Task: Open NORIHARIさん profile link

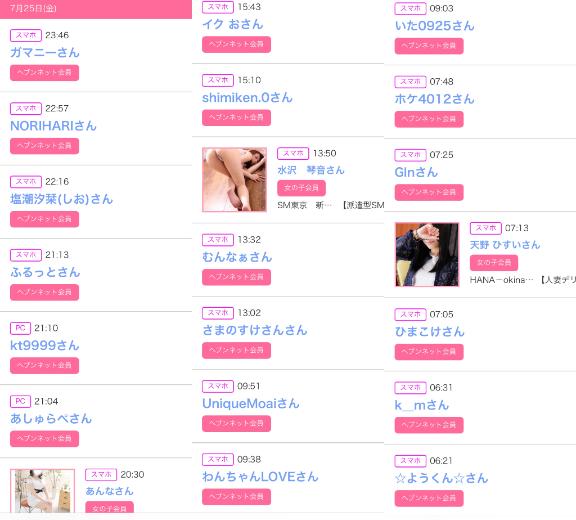Action: coord(53,126)
